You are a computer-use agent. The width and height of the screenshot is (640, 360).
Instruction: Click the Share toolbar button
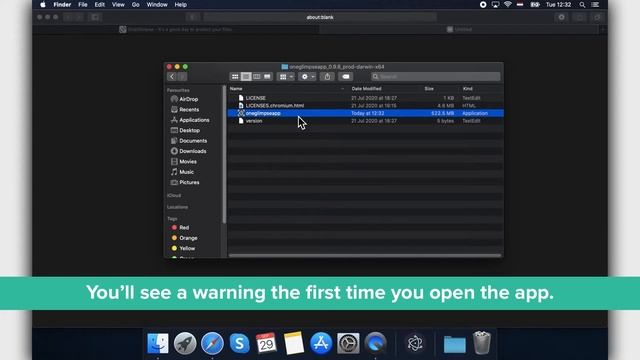point(327,77)
